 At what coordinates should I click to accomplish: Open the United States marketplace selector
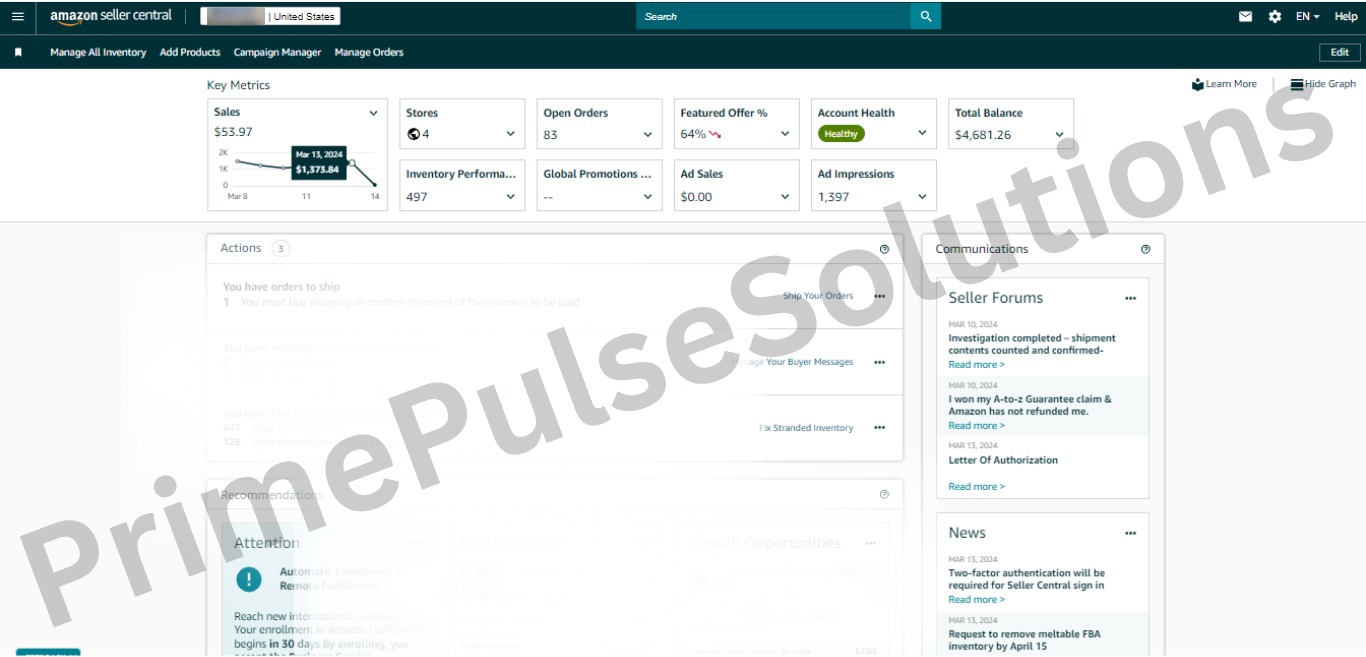270,16
